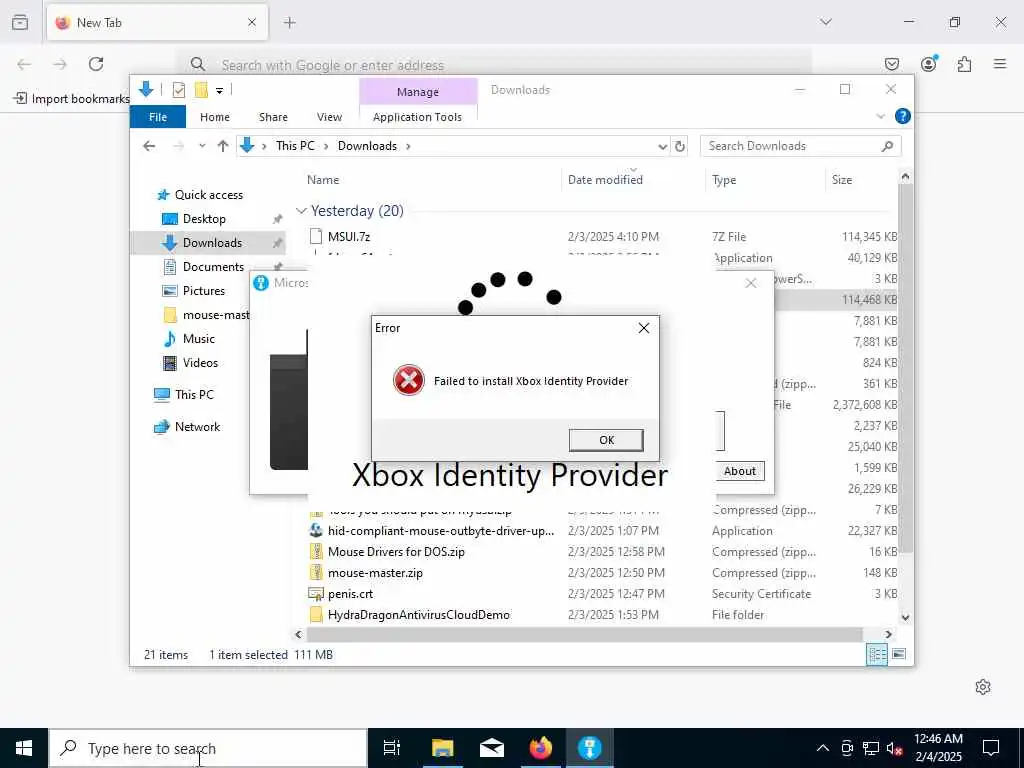The height and width of the screenshot is (768, 1024).
Task: Select Documents in navigation pane
Action: (213, 266)
